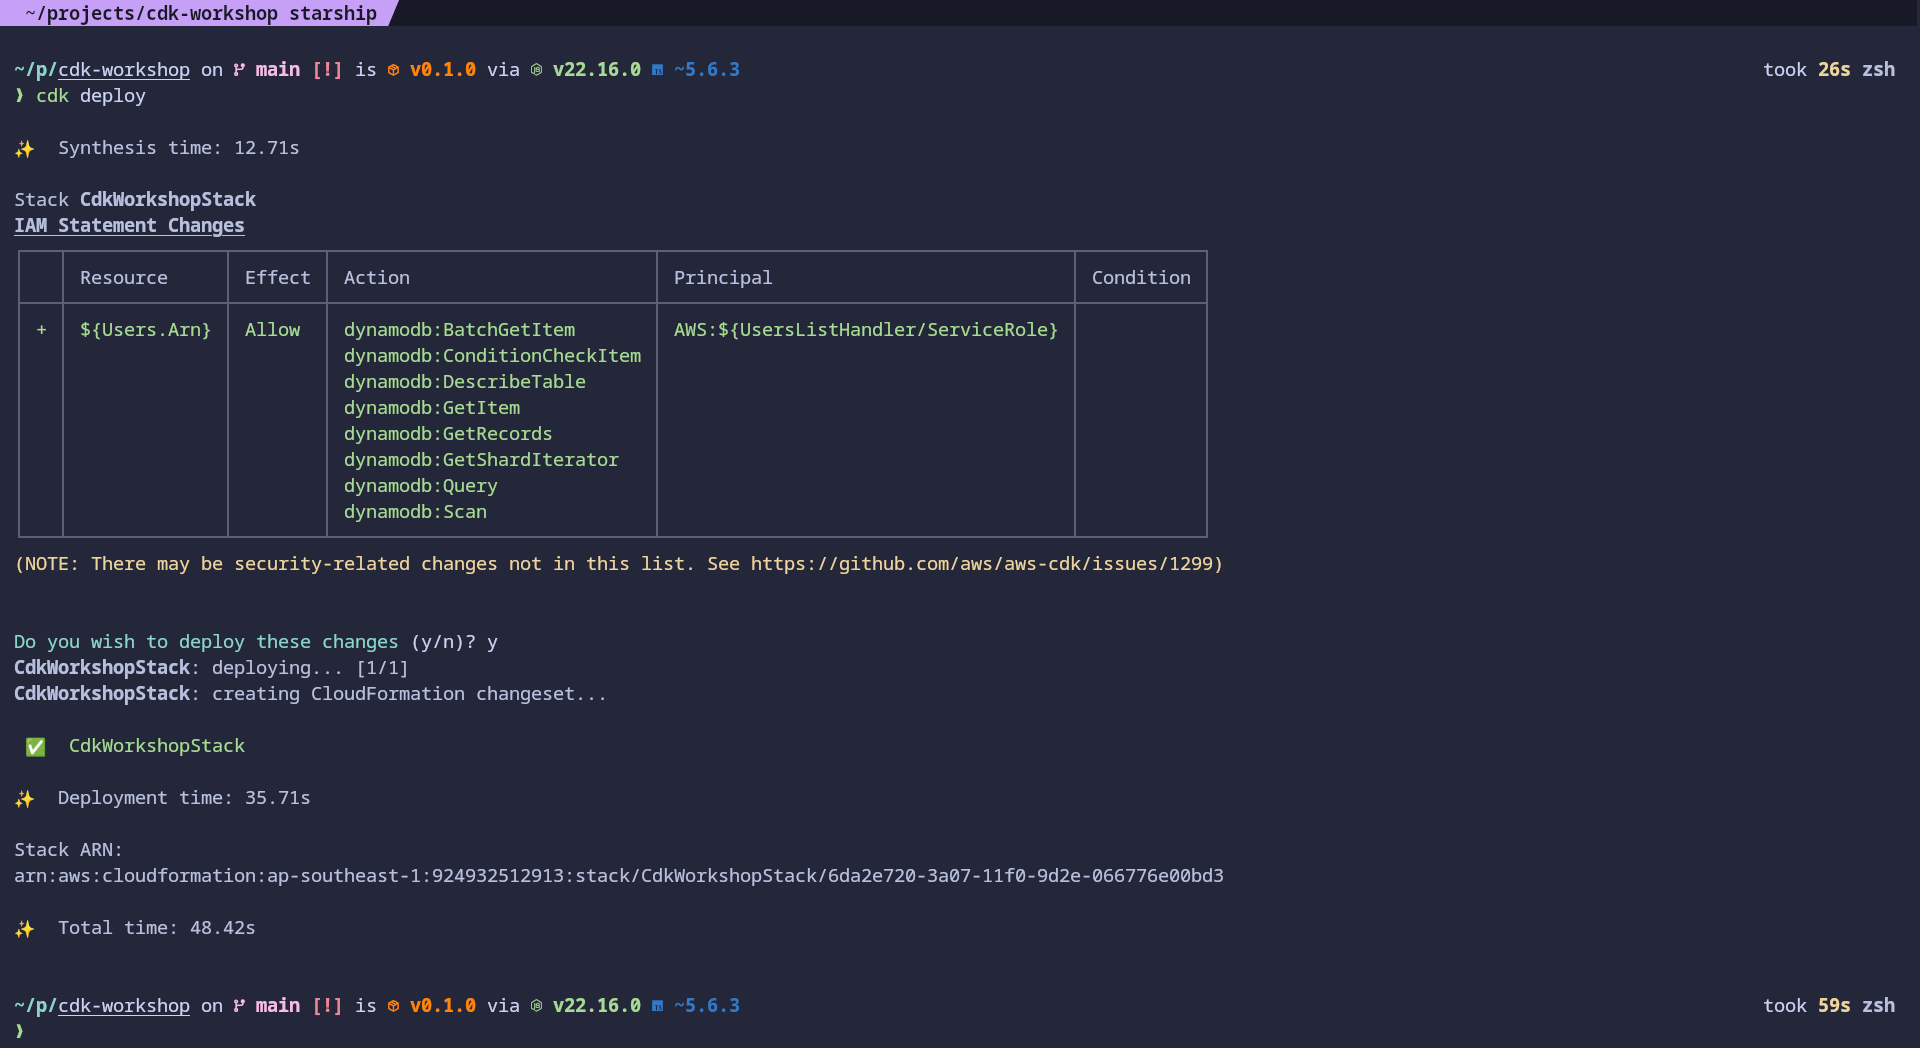Click the Principal column header
Screen dimensions: 1920x1048
[x=723, y=278]
